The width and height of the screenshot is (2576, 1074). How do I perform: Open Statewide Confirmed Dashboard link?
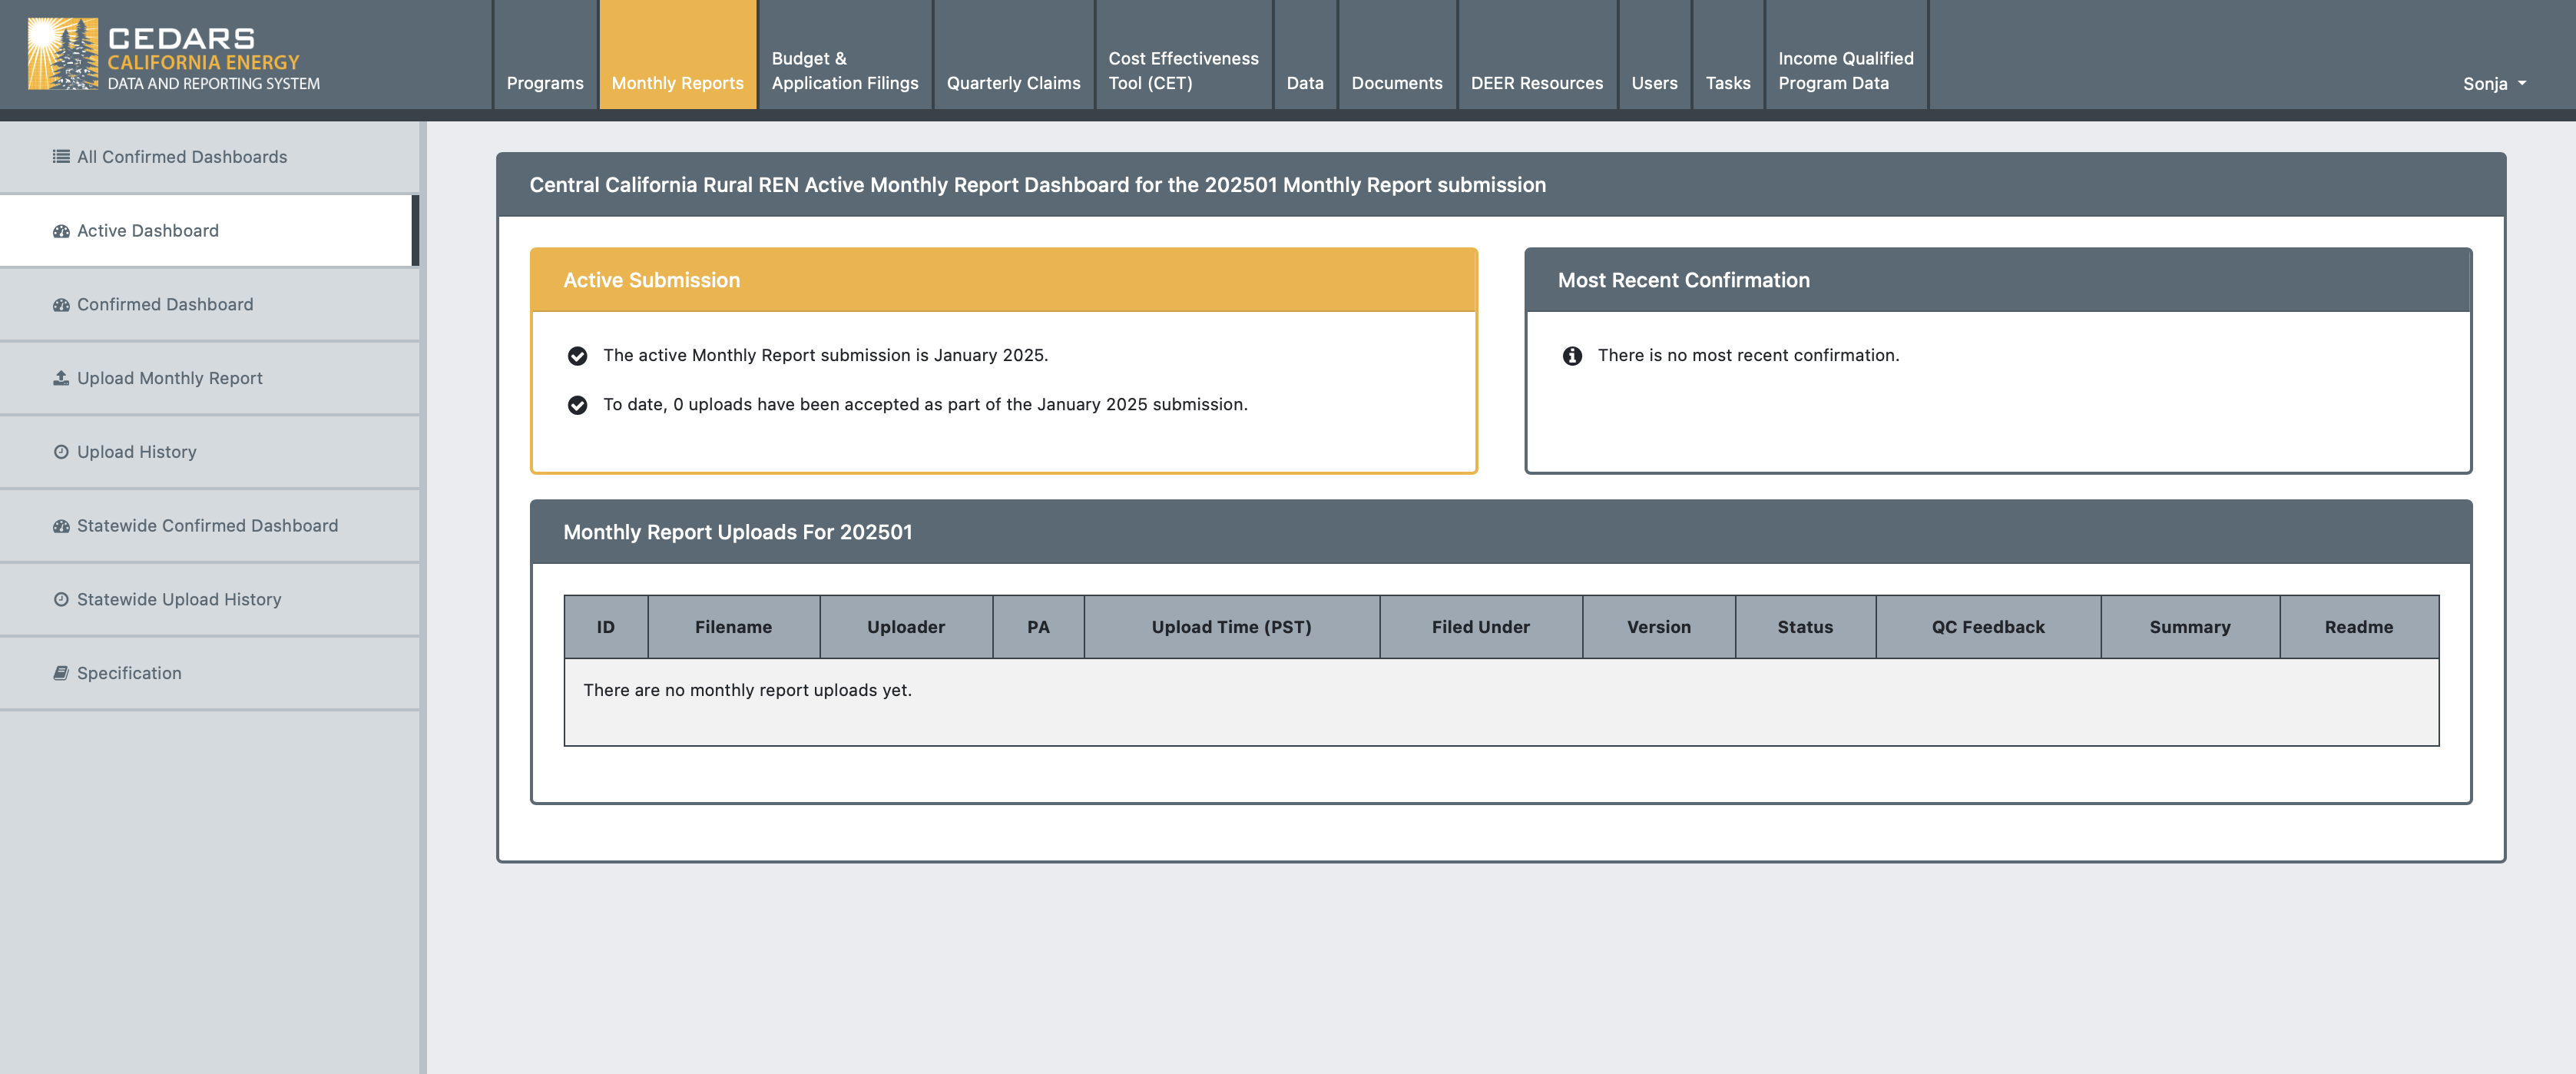(207, 526)
